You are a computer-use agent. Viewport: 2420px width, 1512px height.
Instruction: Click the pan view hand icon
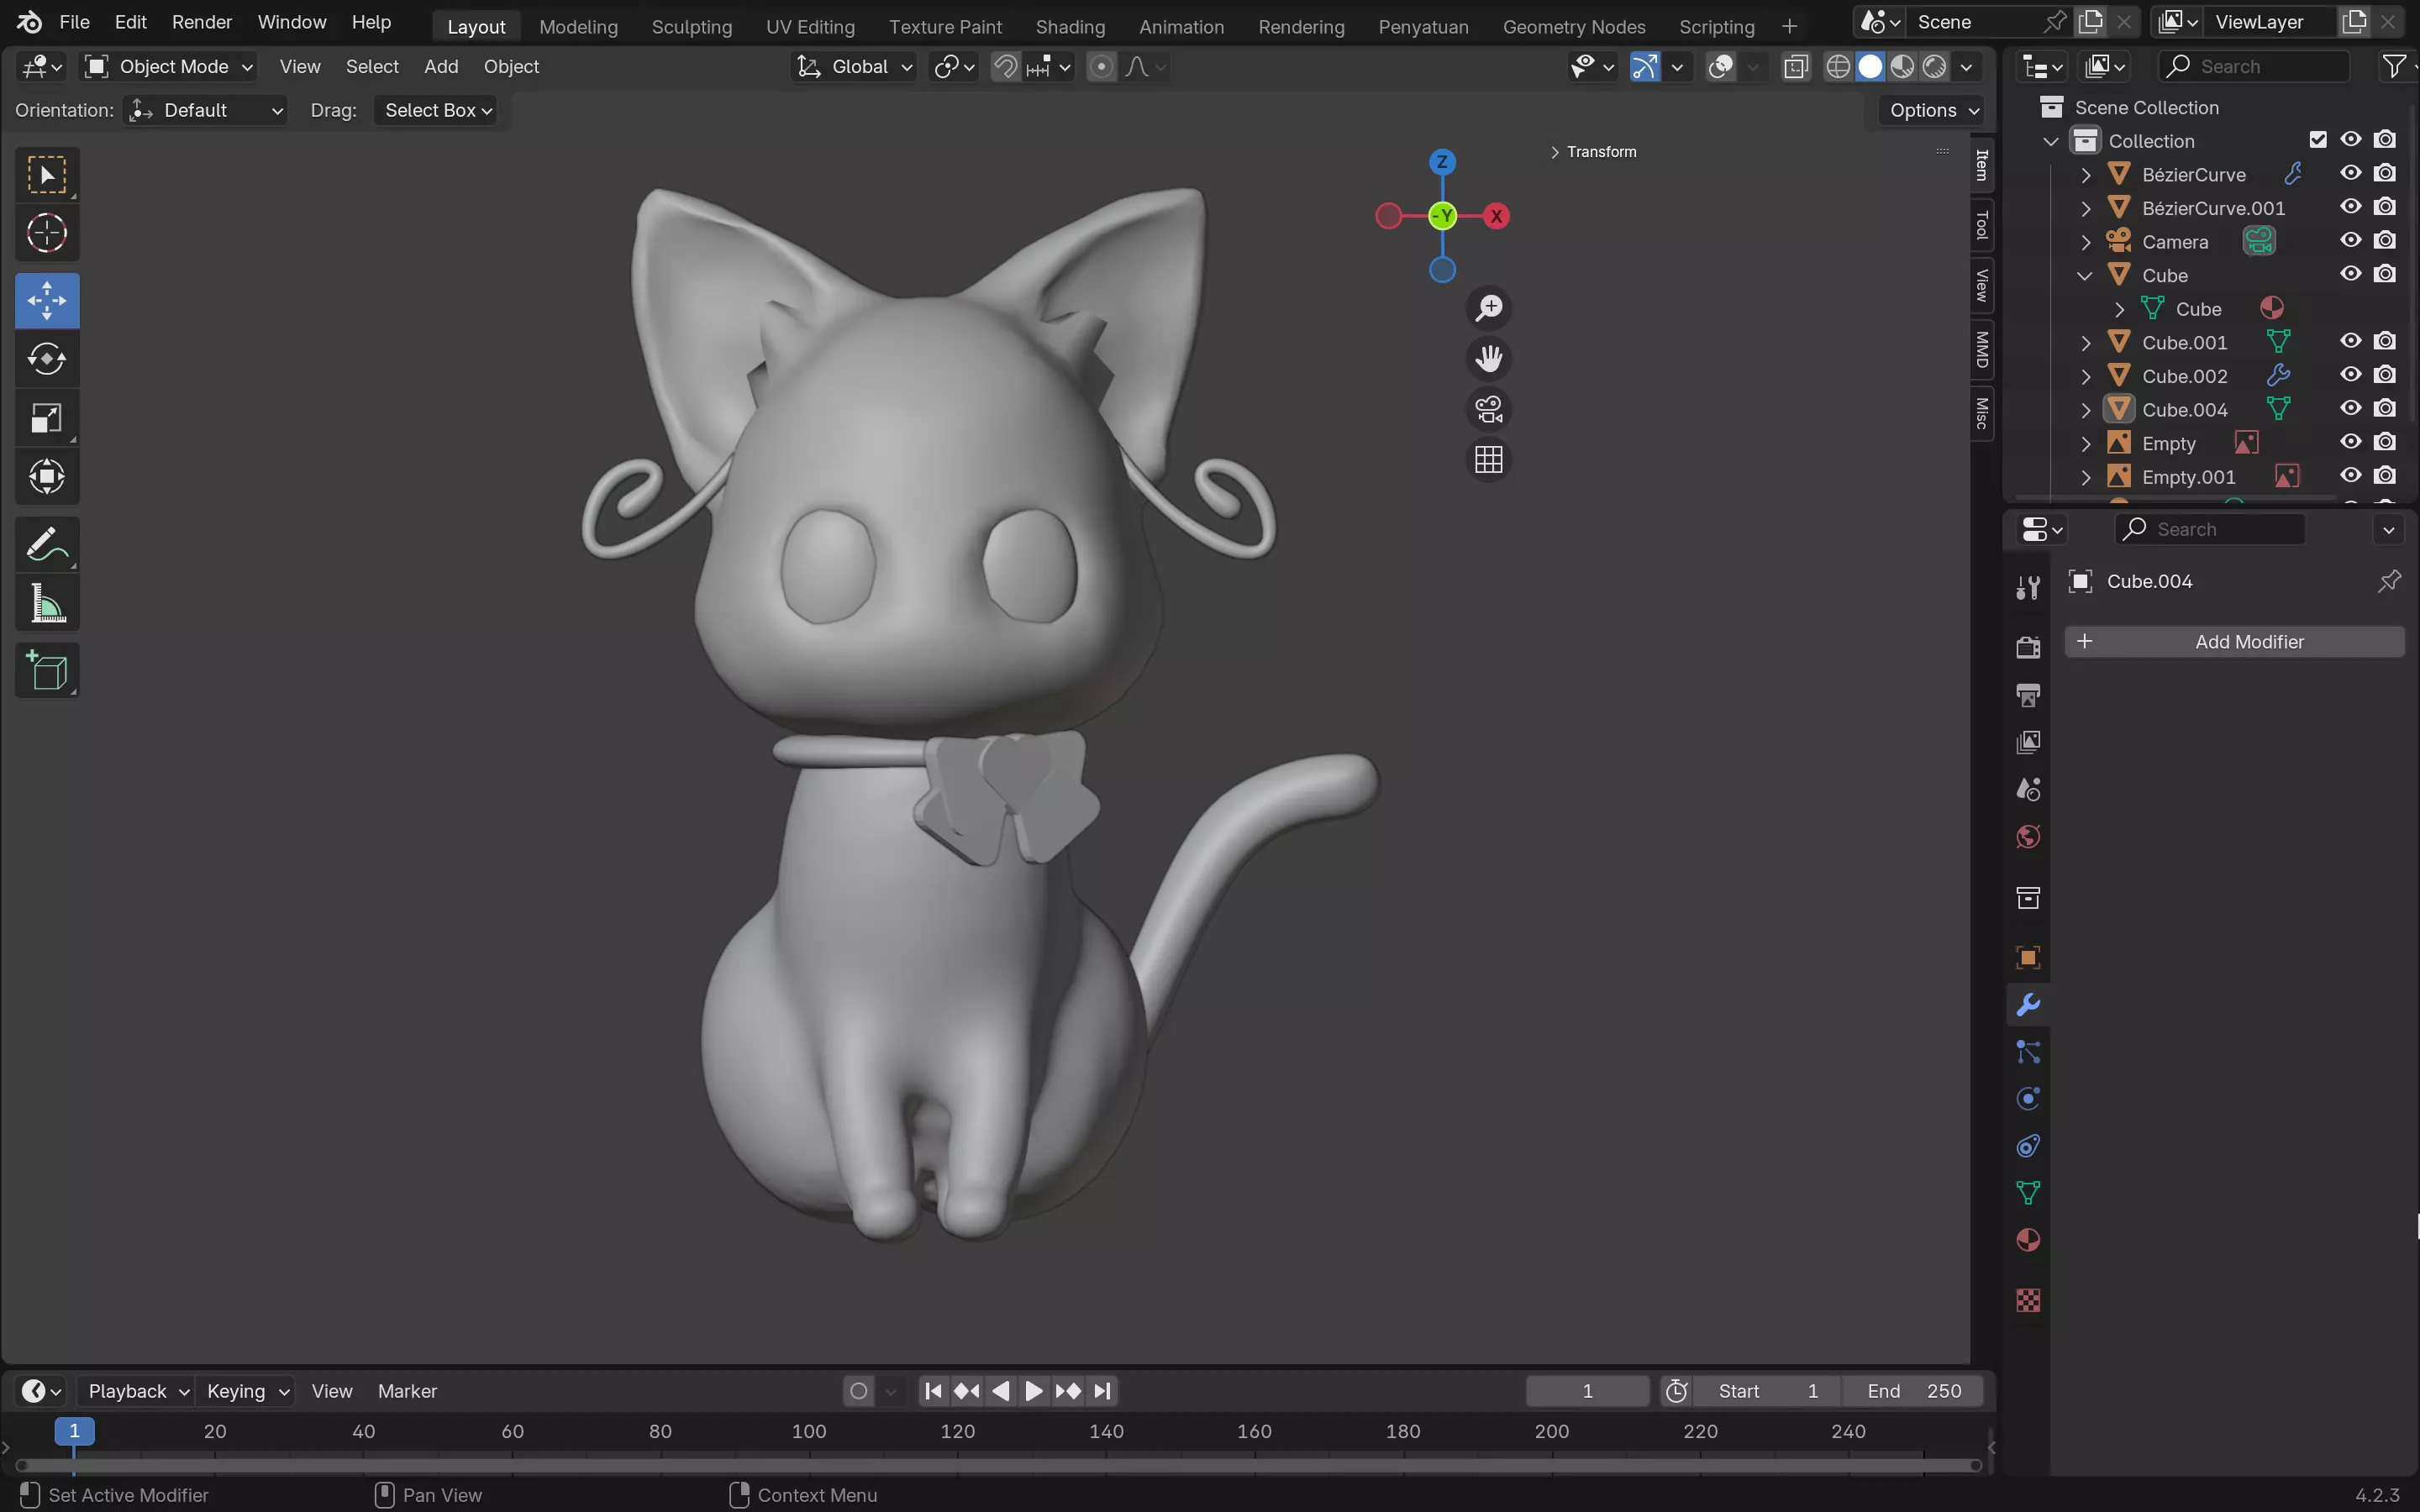(x=1489, y=358)
